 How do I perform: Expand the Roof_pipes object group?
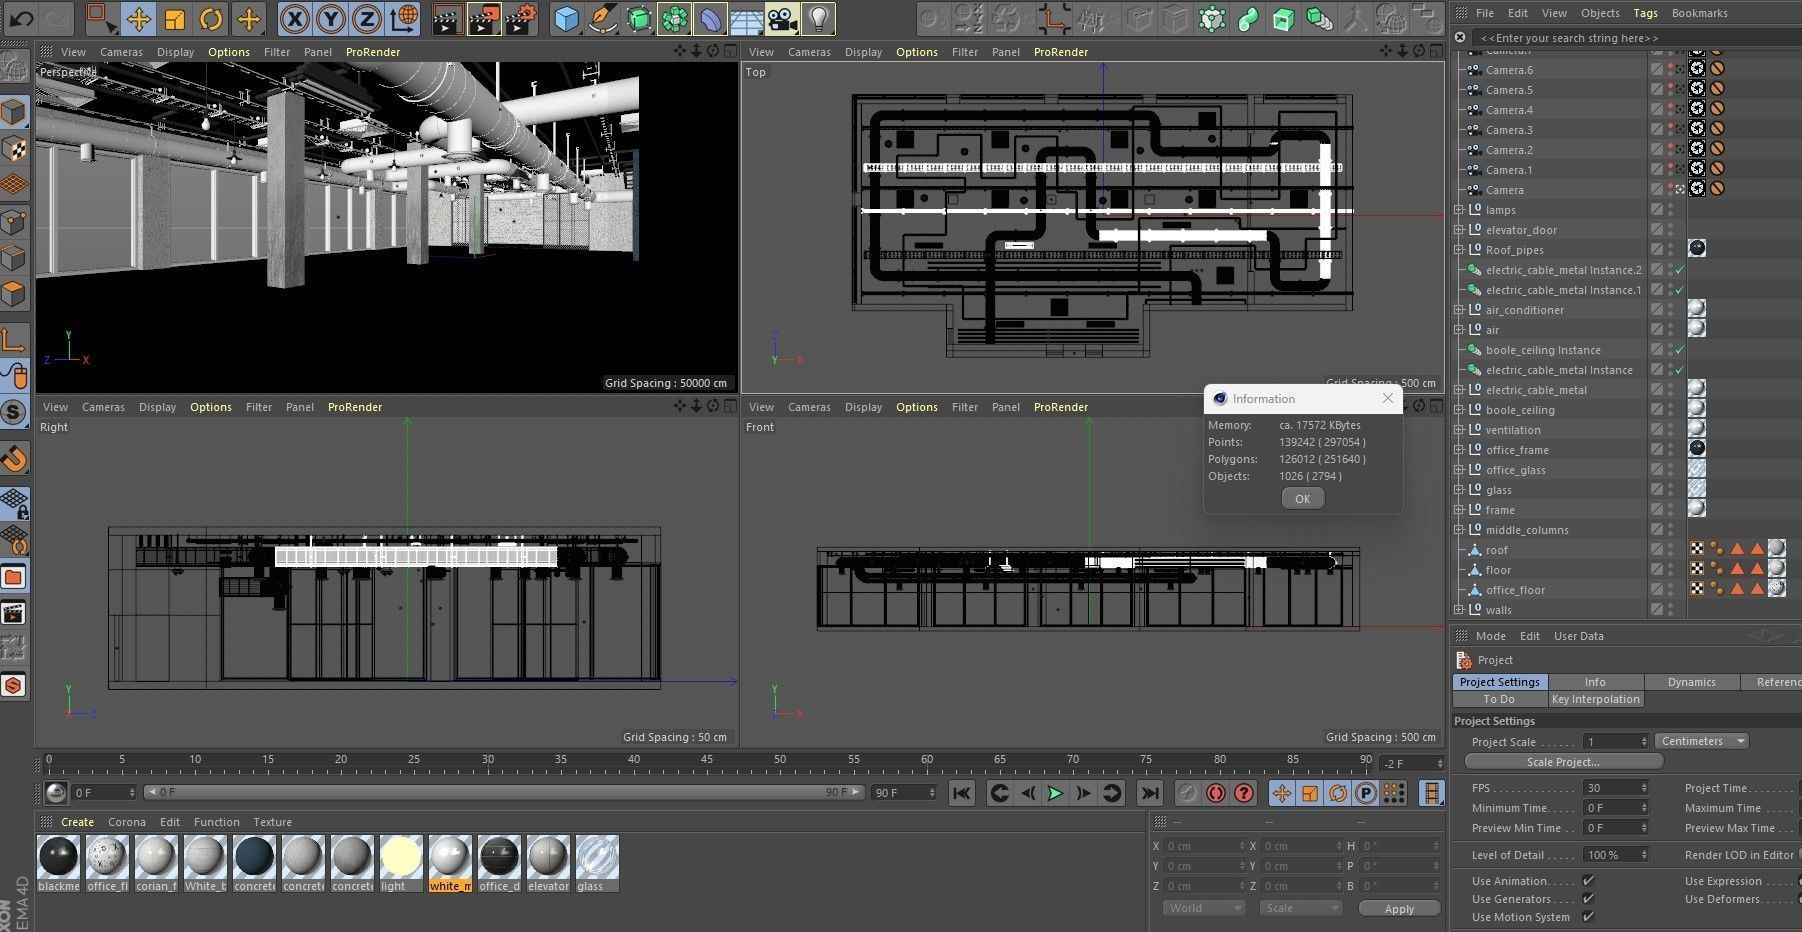(1459, 250)
